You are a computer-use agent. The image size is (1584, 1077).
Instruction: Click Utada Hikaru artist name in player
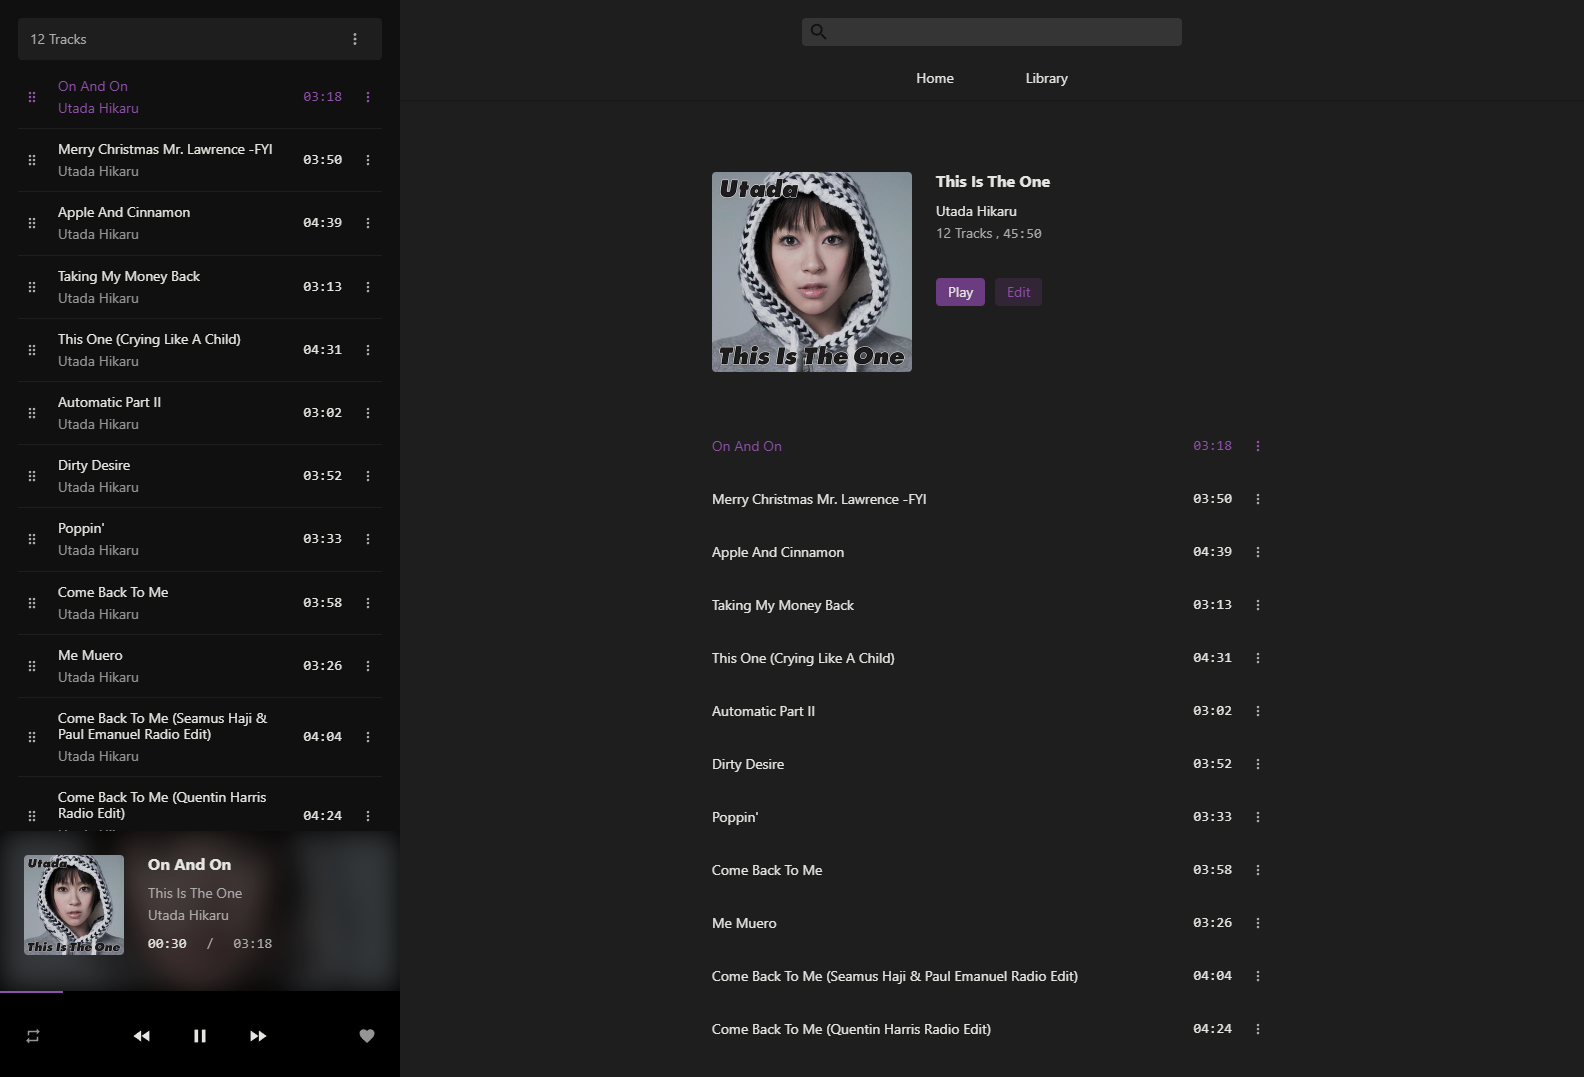(188, 915)
